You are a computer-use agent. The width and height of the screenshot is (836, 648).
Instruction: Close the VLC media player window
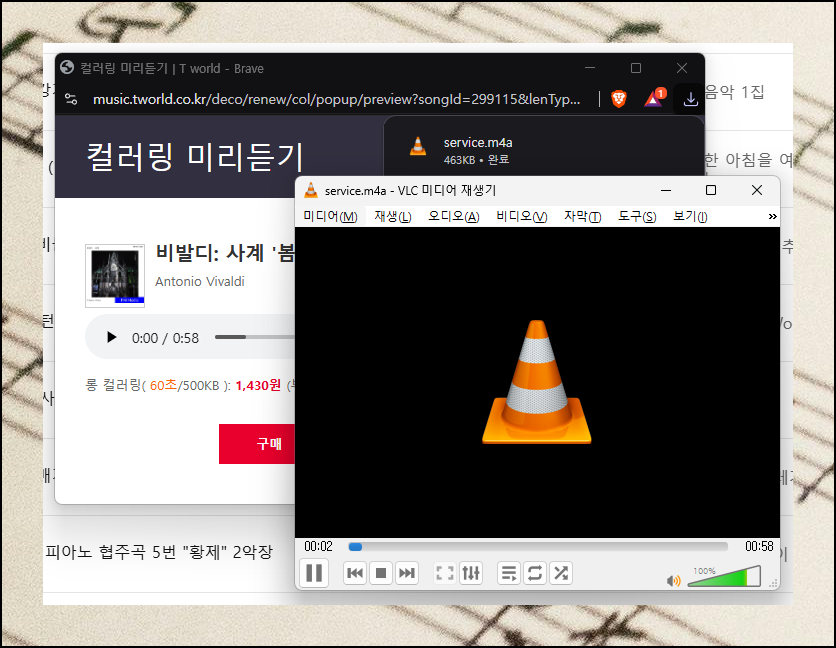[757, 190]
